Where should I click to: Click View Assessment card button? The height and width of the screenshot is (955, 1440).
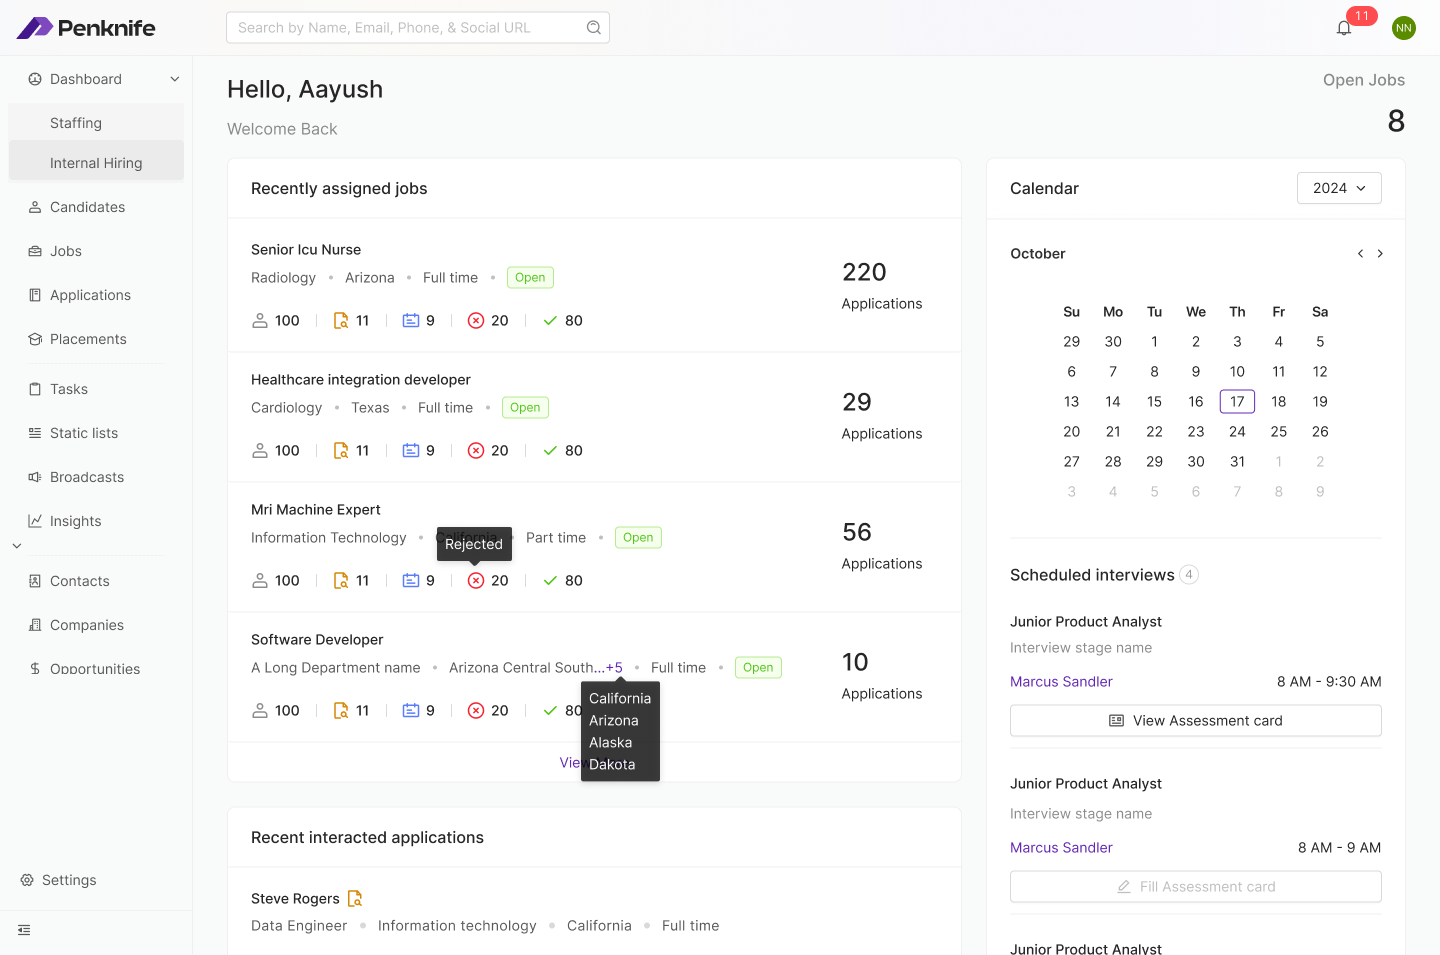tap(1196, 721)
